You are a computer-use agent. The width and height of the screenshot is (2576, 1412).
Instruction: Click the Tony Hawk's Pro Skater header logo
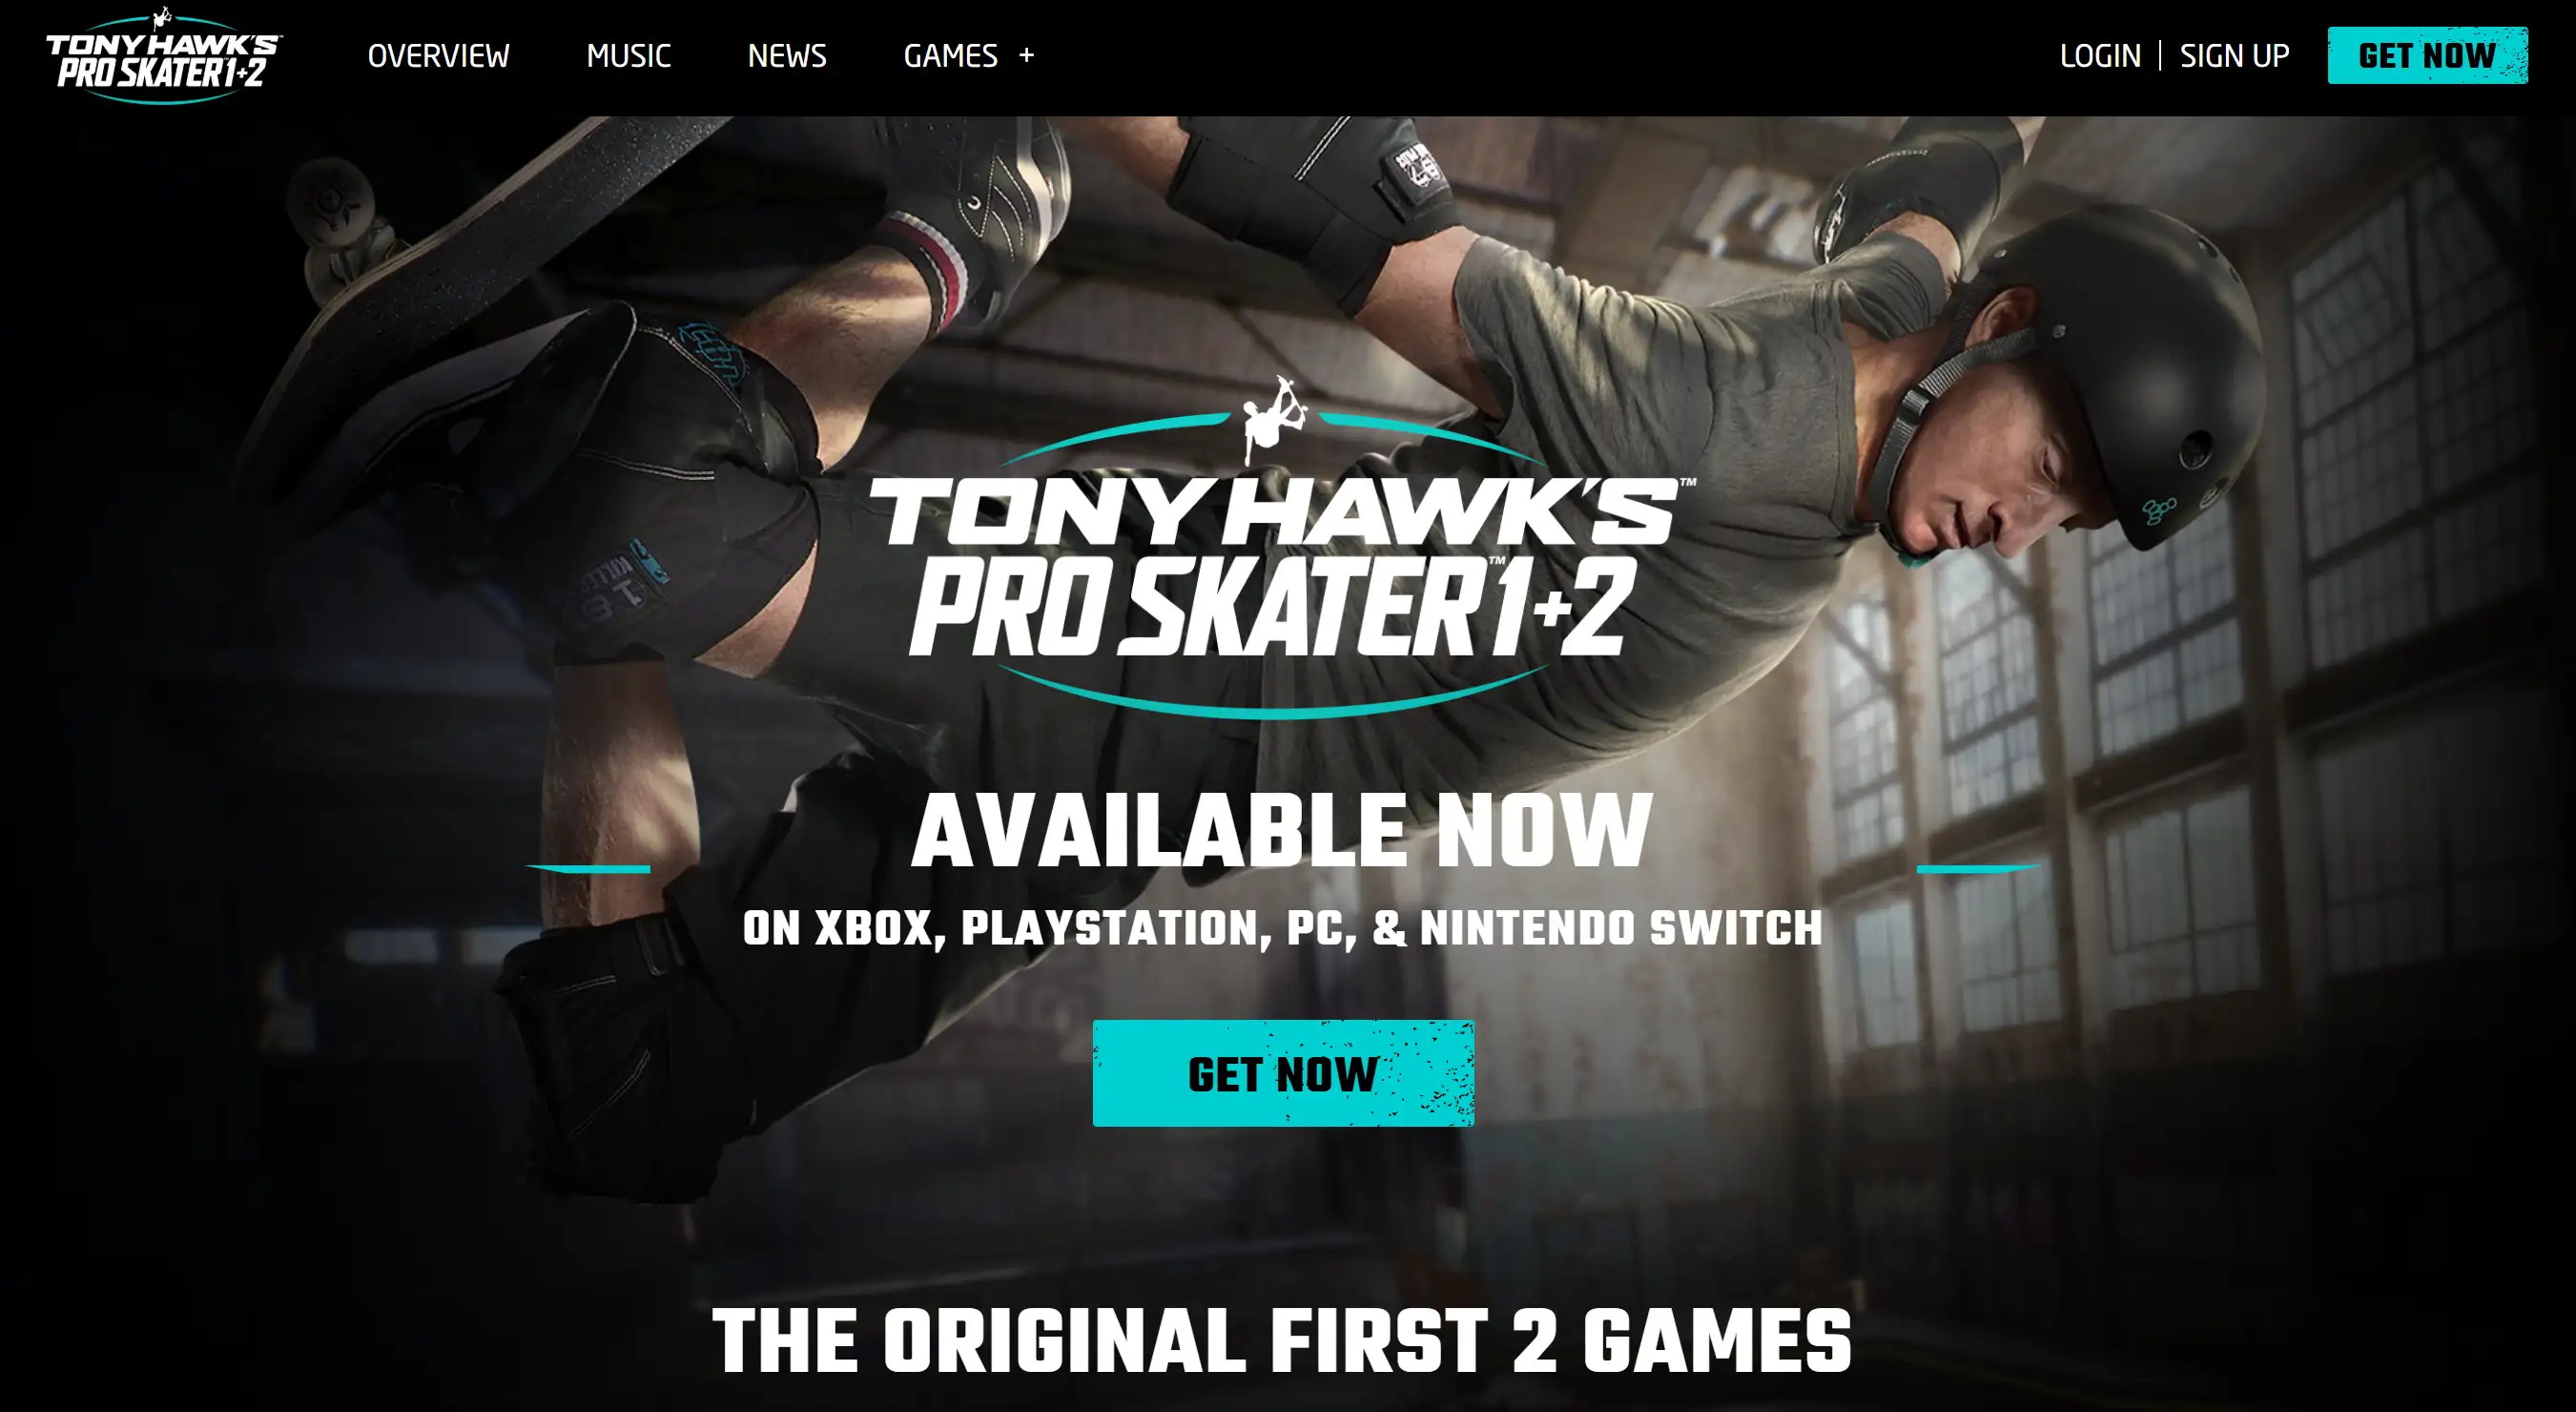(x=164, y=56)
